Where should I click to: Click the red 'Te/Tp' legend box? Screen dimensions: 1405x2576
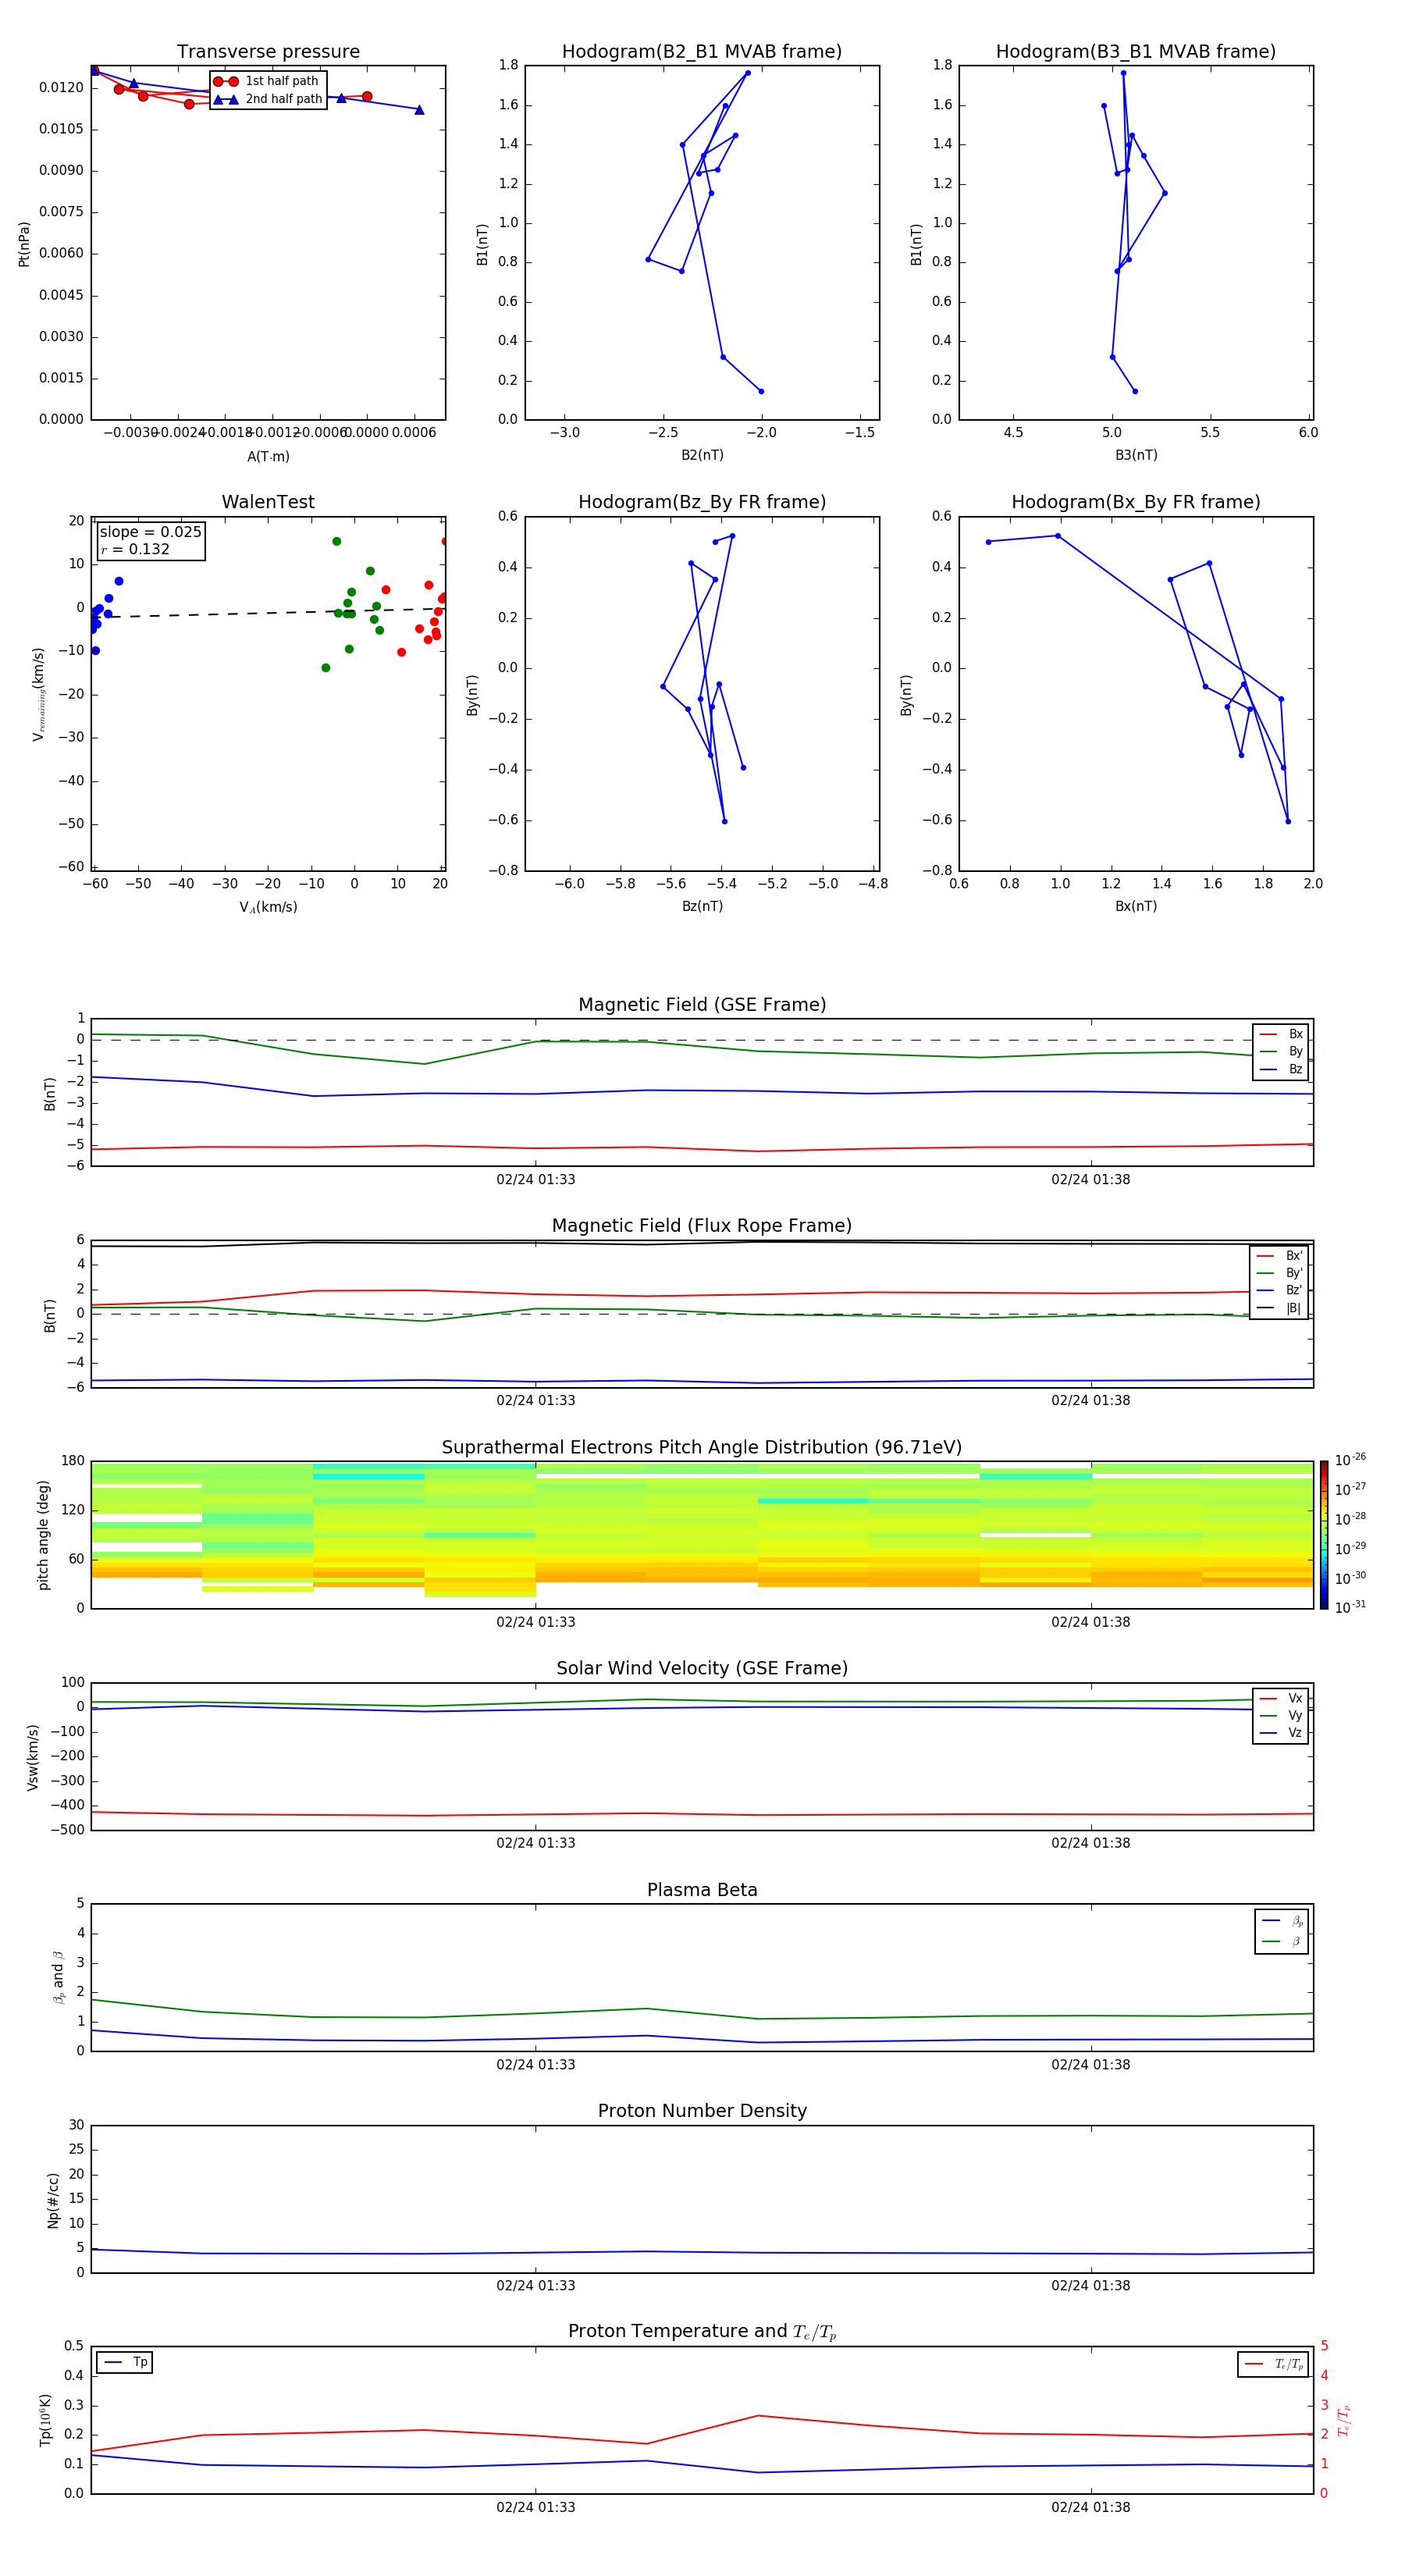1273,2364
